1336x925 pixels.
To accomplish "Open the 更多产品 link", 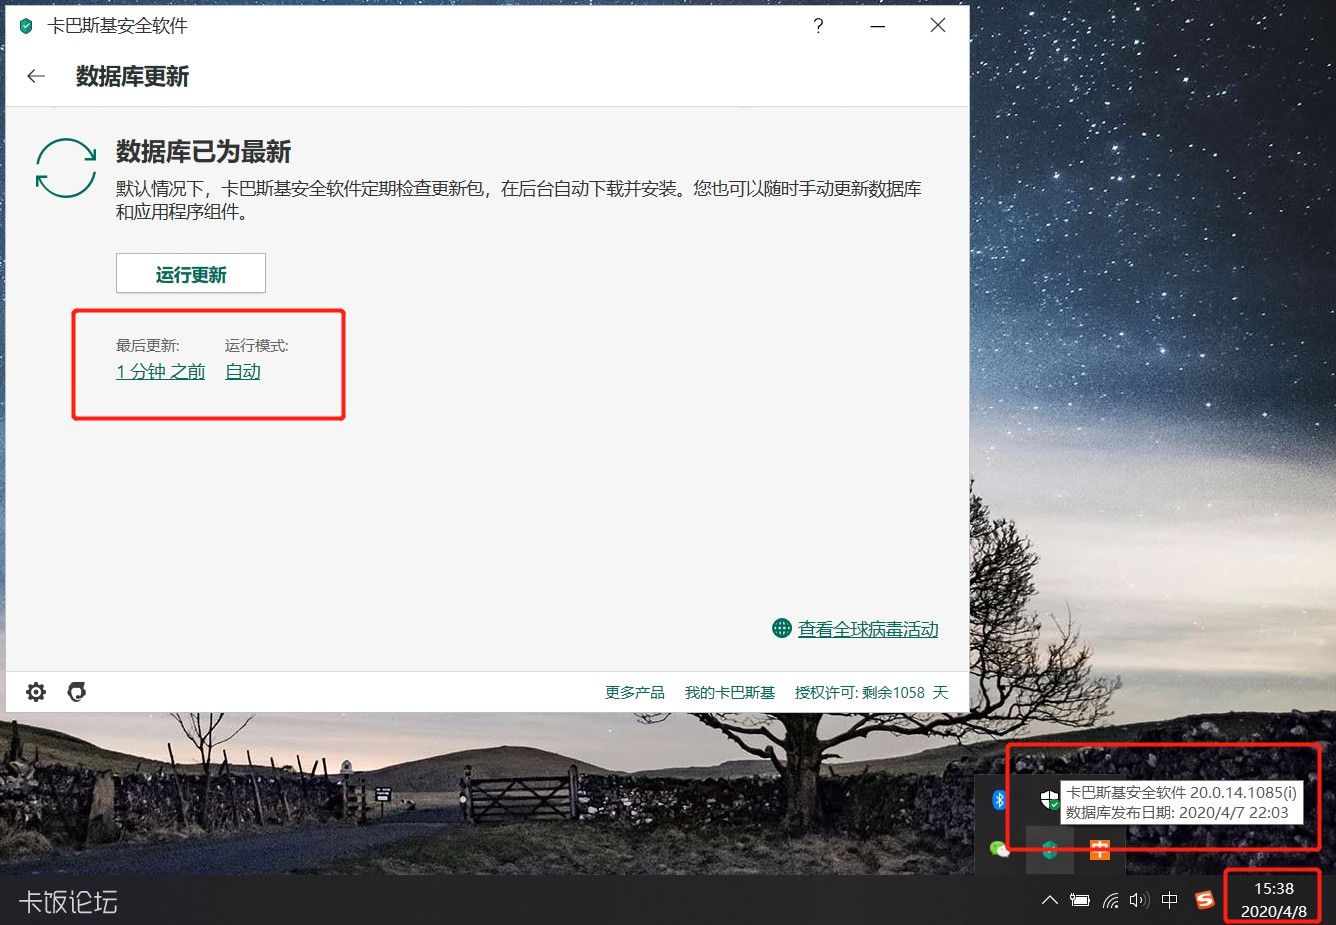I will (x=635, y=692).
